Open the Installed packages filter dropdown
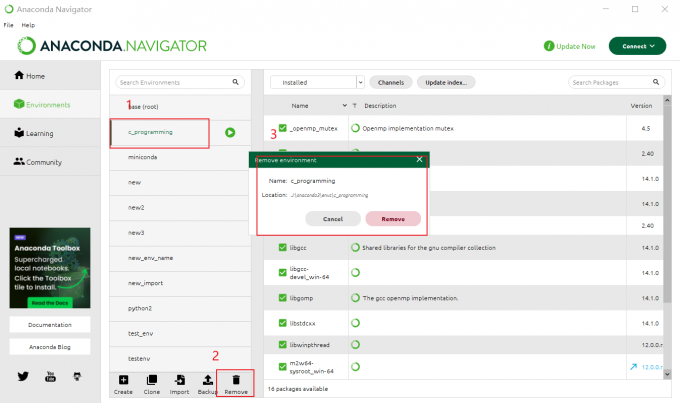This screenshot has width=680, height=403. [317, 82]
